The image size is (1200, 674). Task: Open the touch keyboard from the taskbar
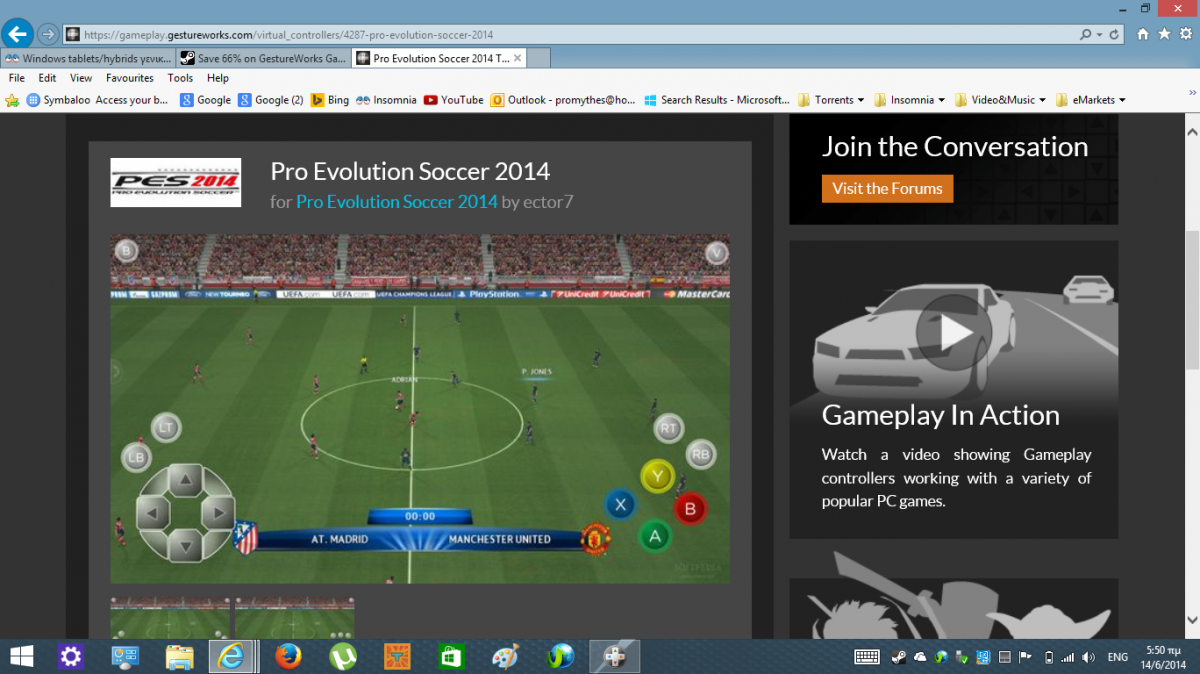tap(867, 657)
